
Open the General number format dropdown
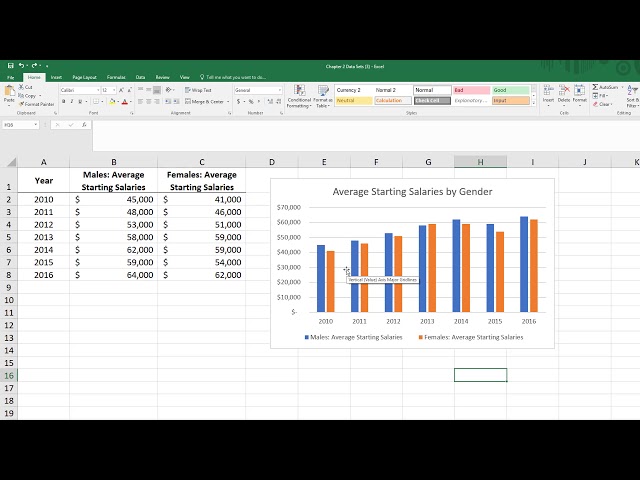[x=279, y=90]
